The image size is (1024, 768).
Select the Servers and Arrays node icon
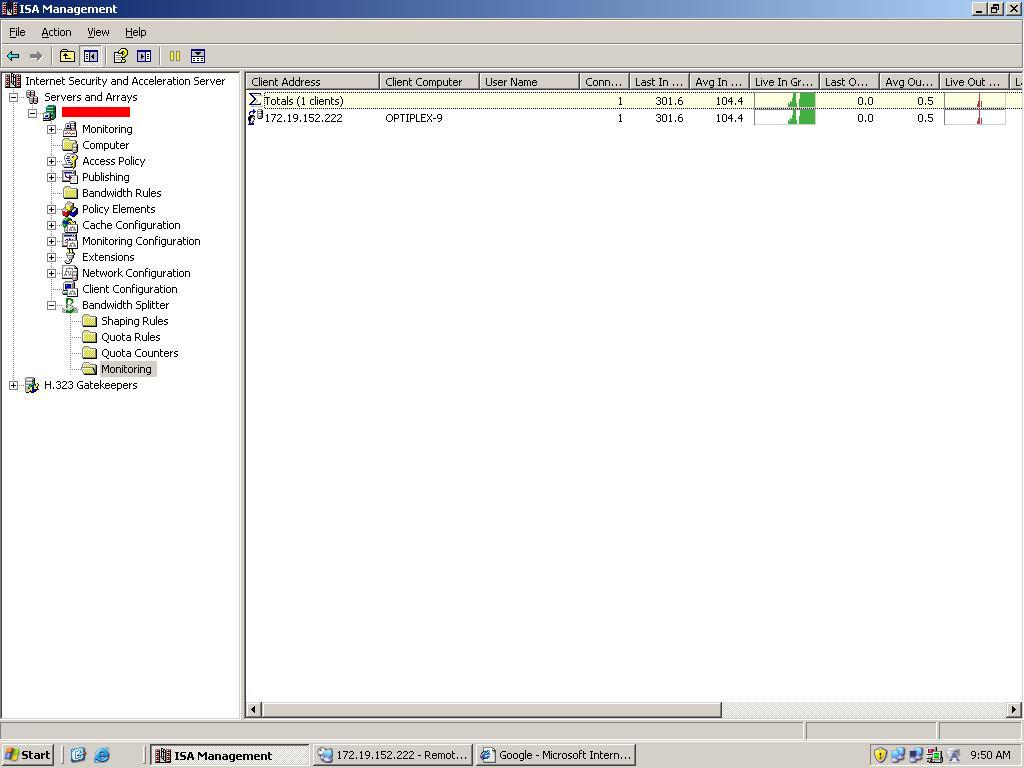[32, 97]
